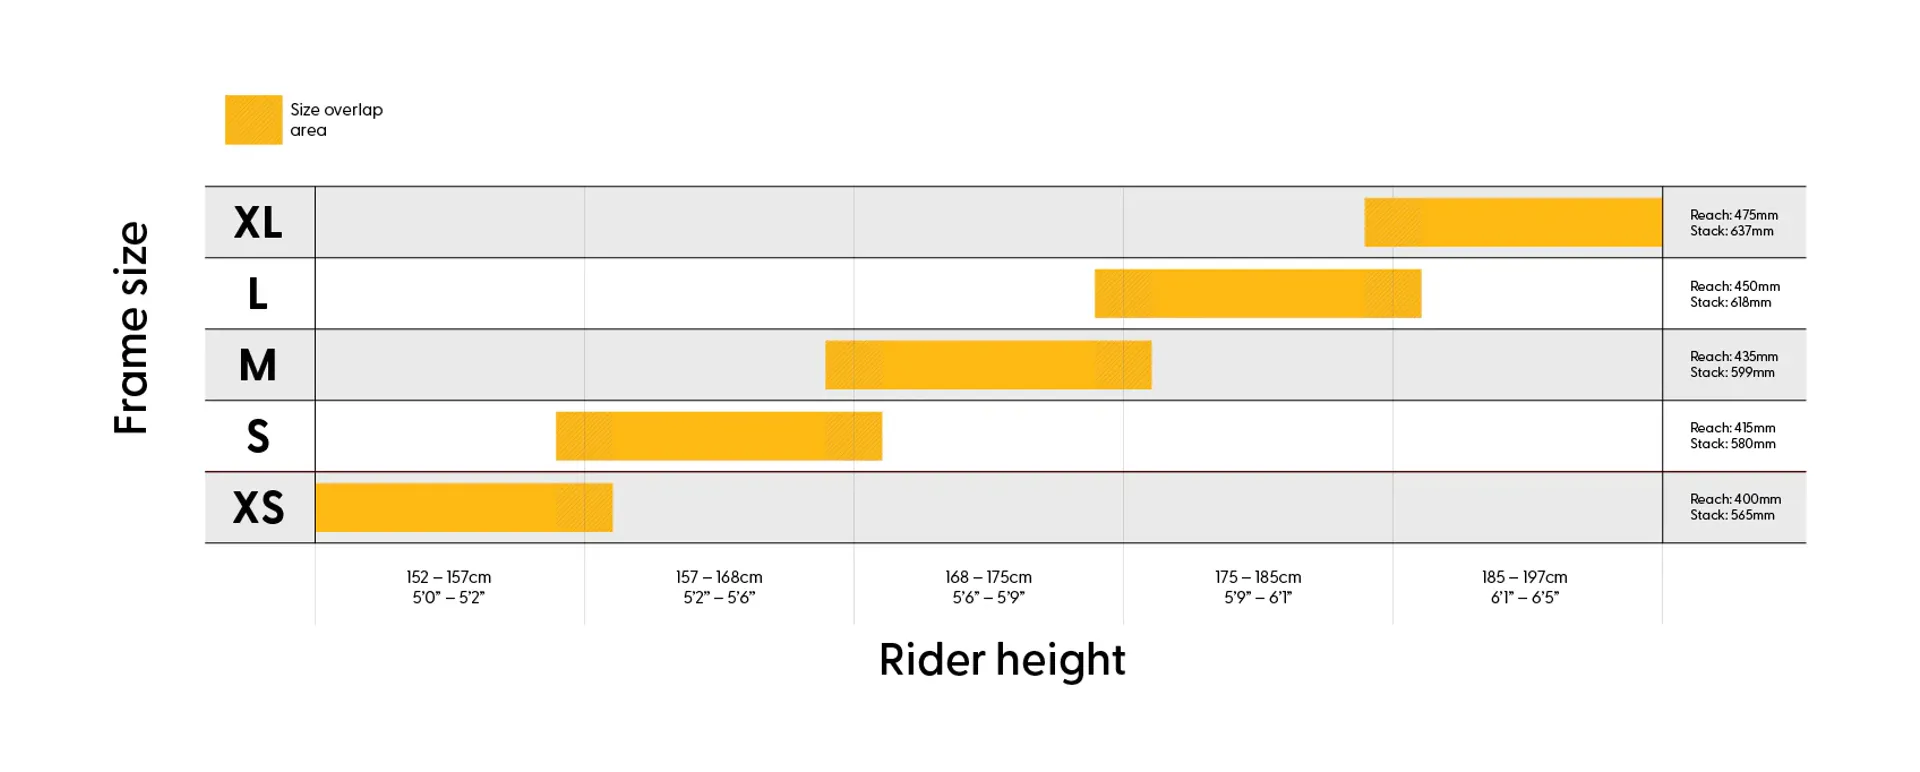
Task: Select the L frame size label
Action: point(258,294)
